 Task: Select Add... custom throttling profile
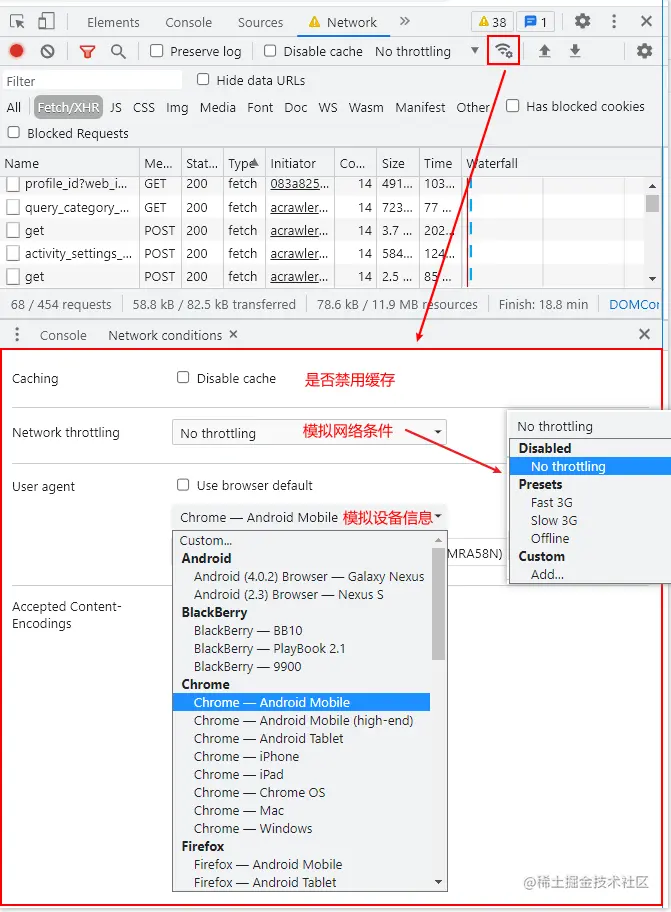[x=547, y=575]
